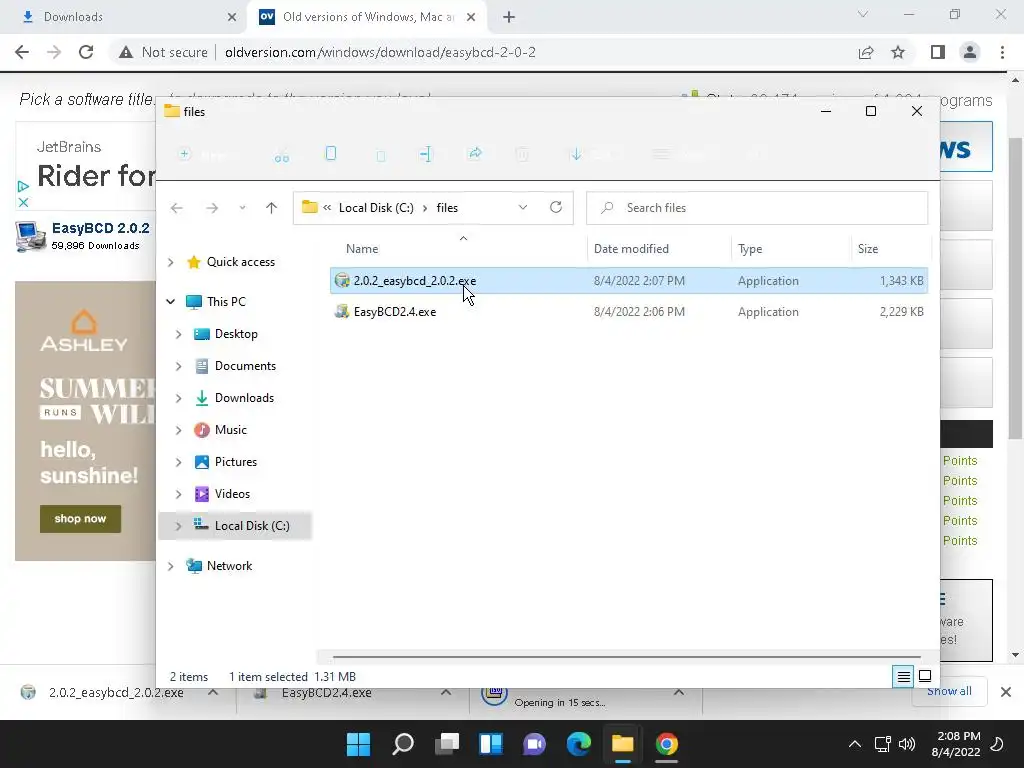This screenshot has width=1024, height=768.
Task: Open recent locations dropdown in Explorer
Action: pos(242,208)
